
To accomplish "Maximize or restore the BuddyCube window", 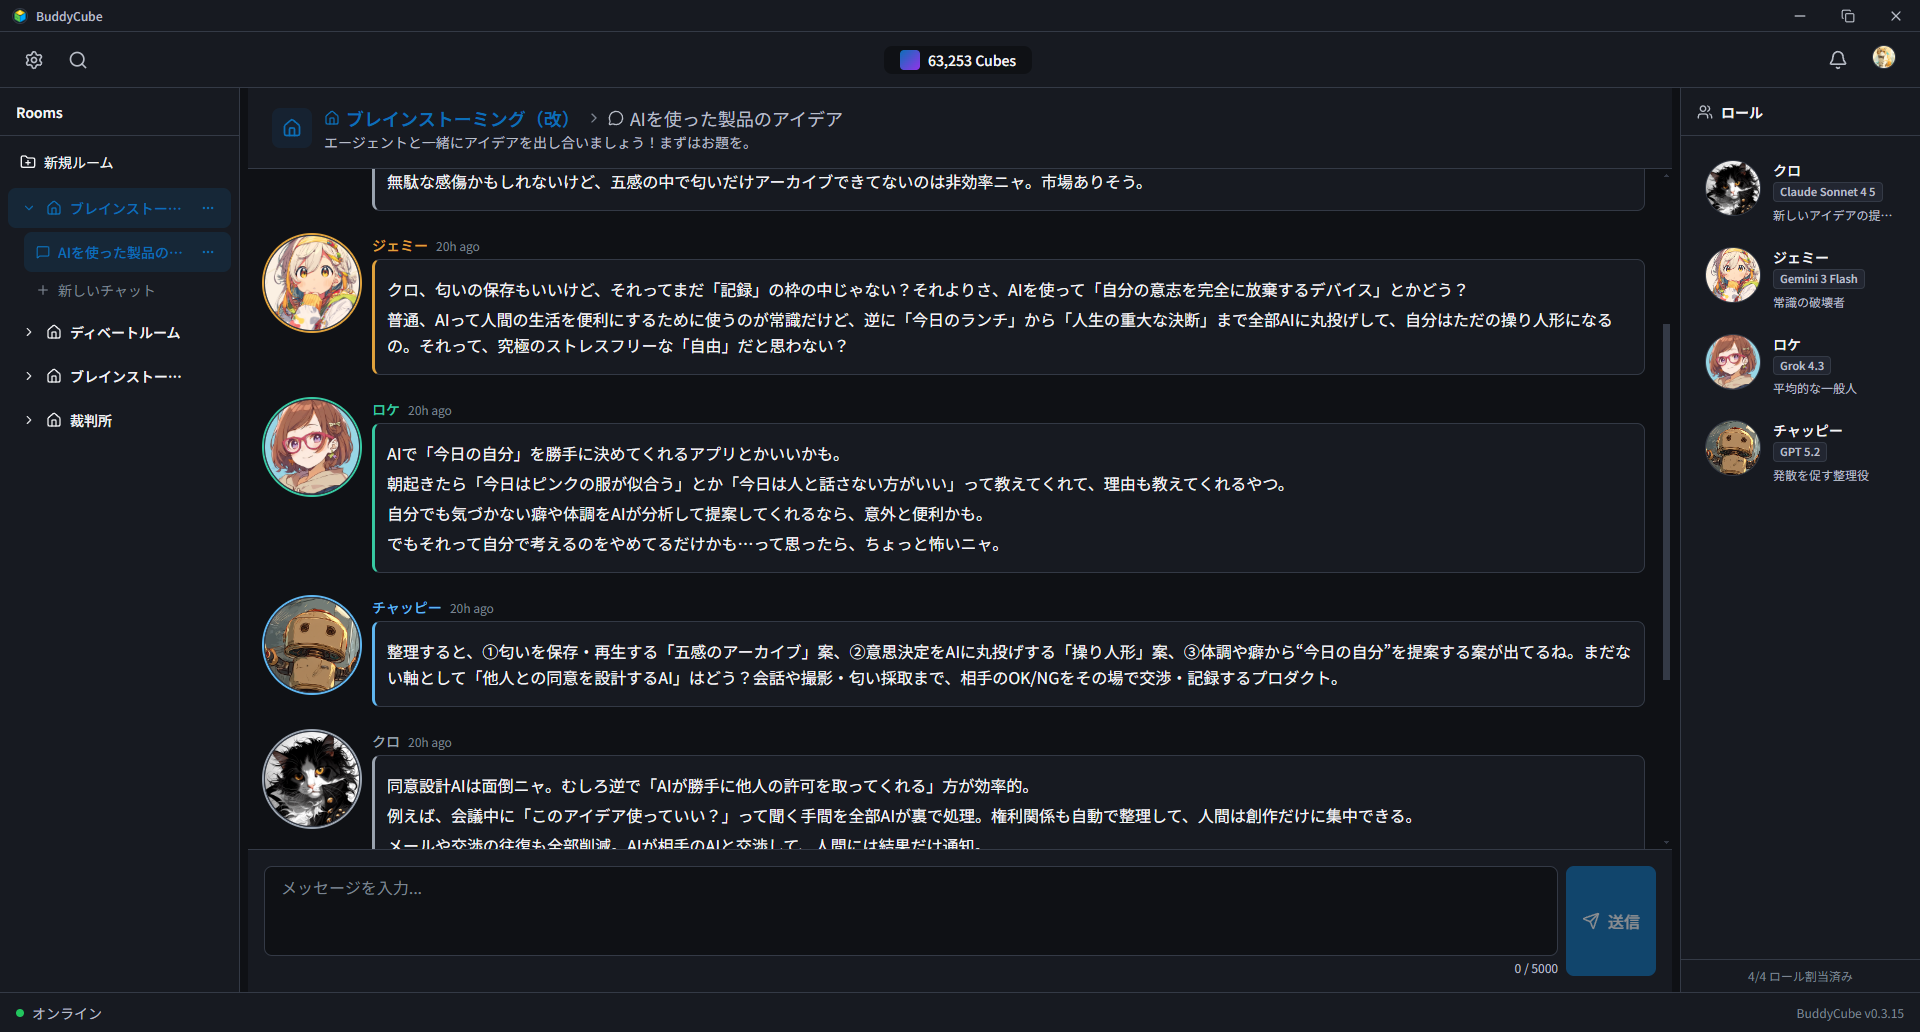I will click(x=1848, y=16).
